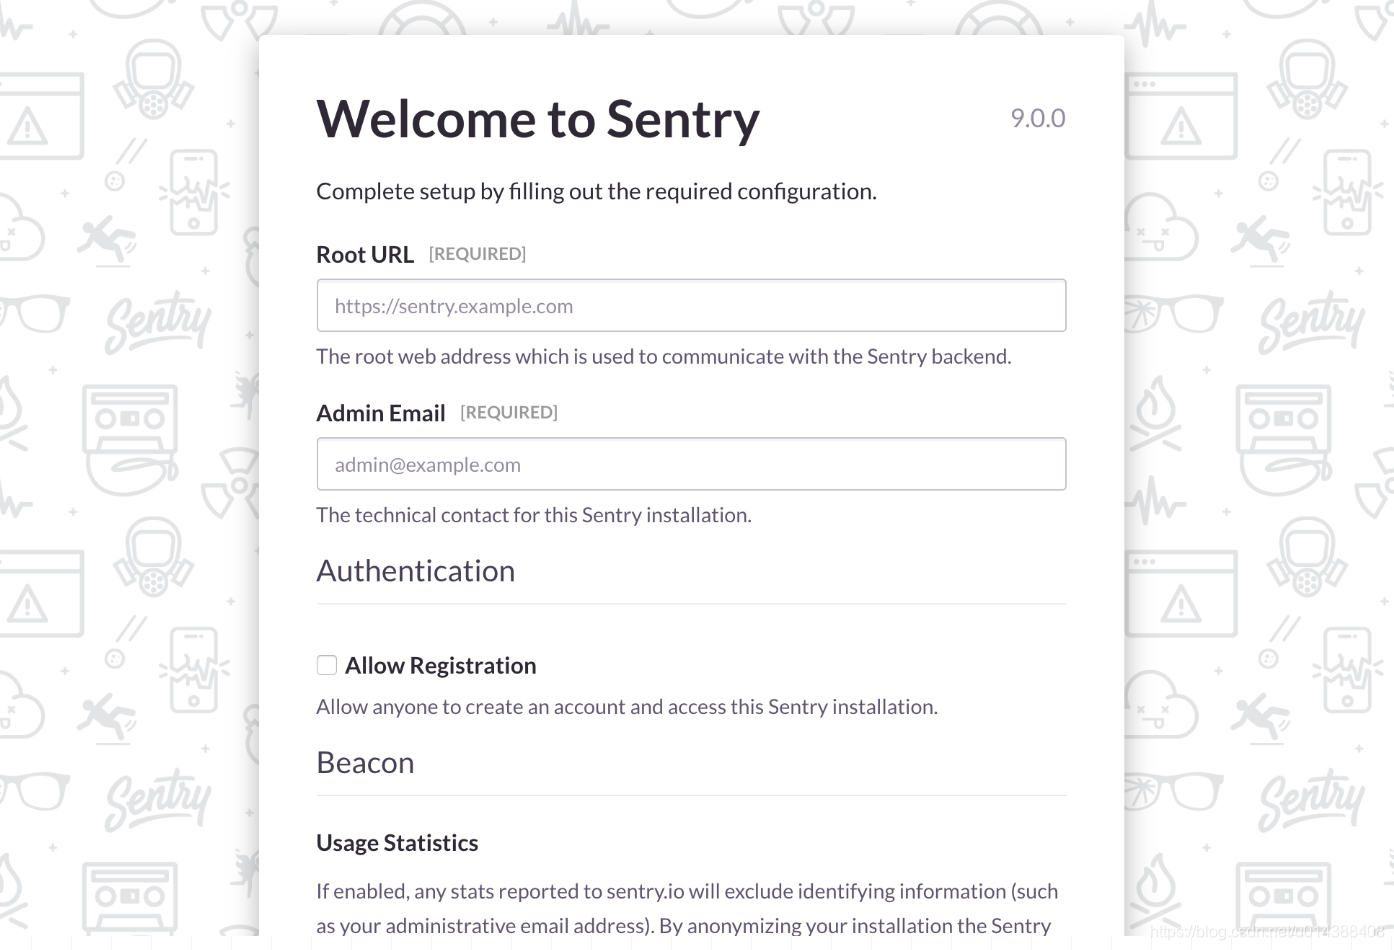Click the Beacon section heading

365,762
